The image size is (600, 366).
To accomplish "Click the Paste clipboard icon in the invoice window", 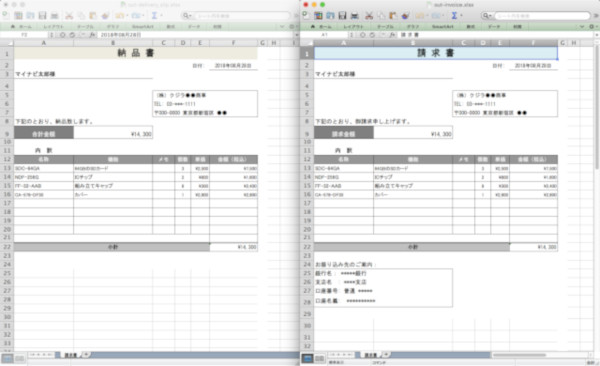I will [x=393, y=16].
